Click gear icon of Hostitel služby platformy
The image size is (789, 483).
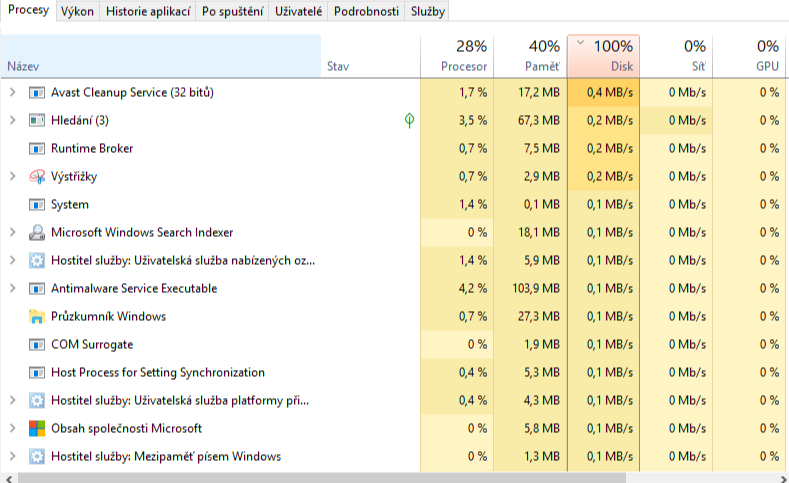click(x=37, y=400)
